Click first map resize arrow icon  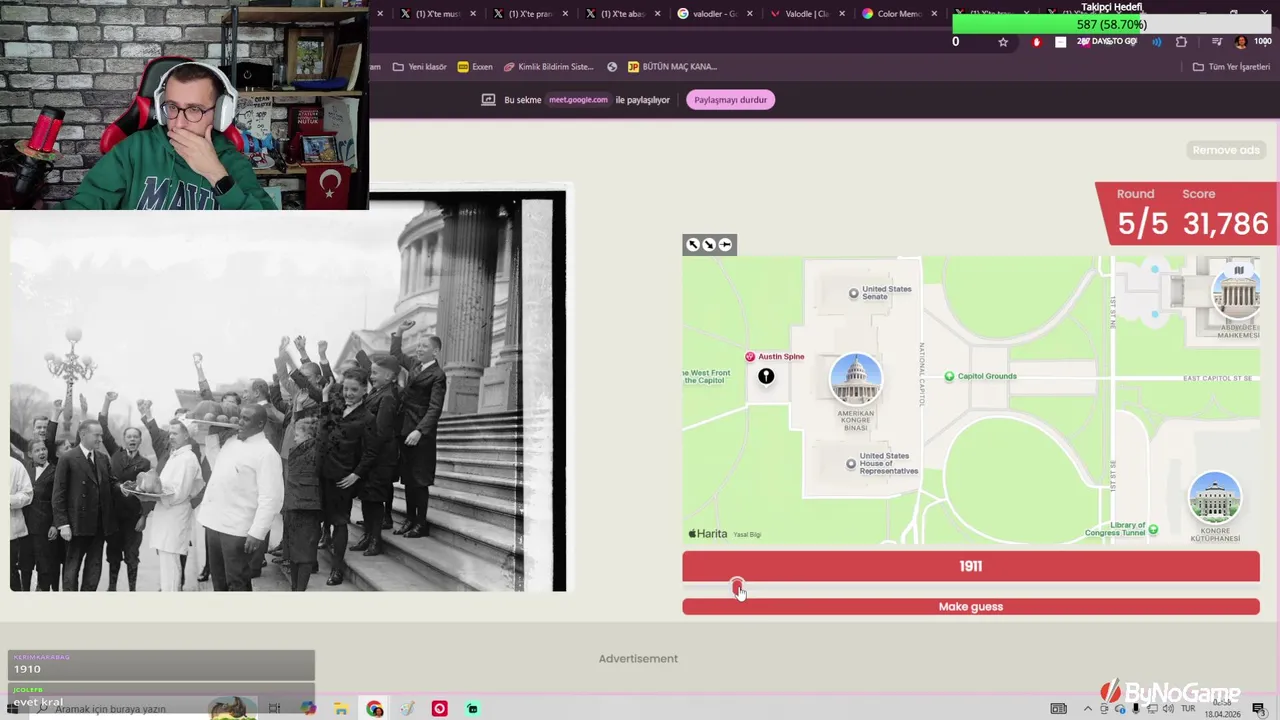pos(693,245)
